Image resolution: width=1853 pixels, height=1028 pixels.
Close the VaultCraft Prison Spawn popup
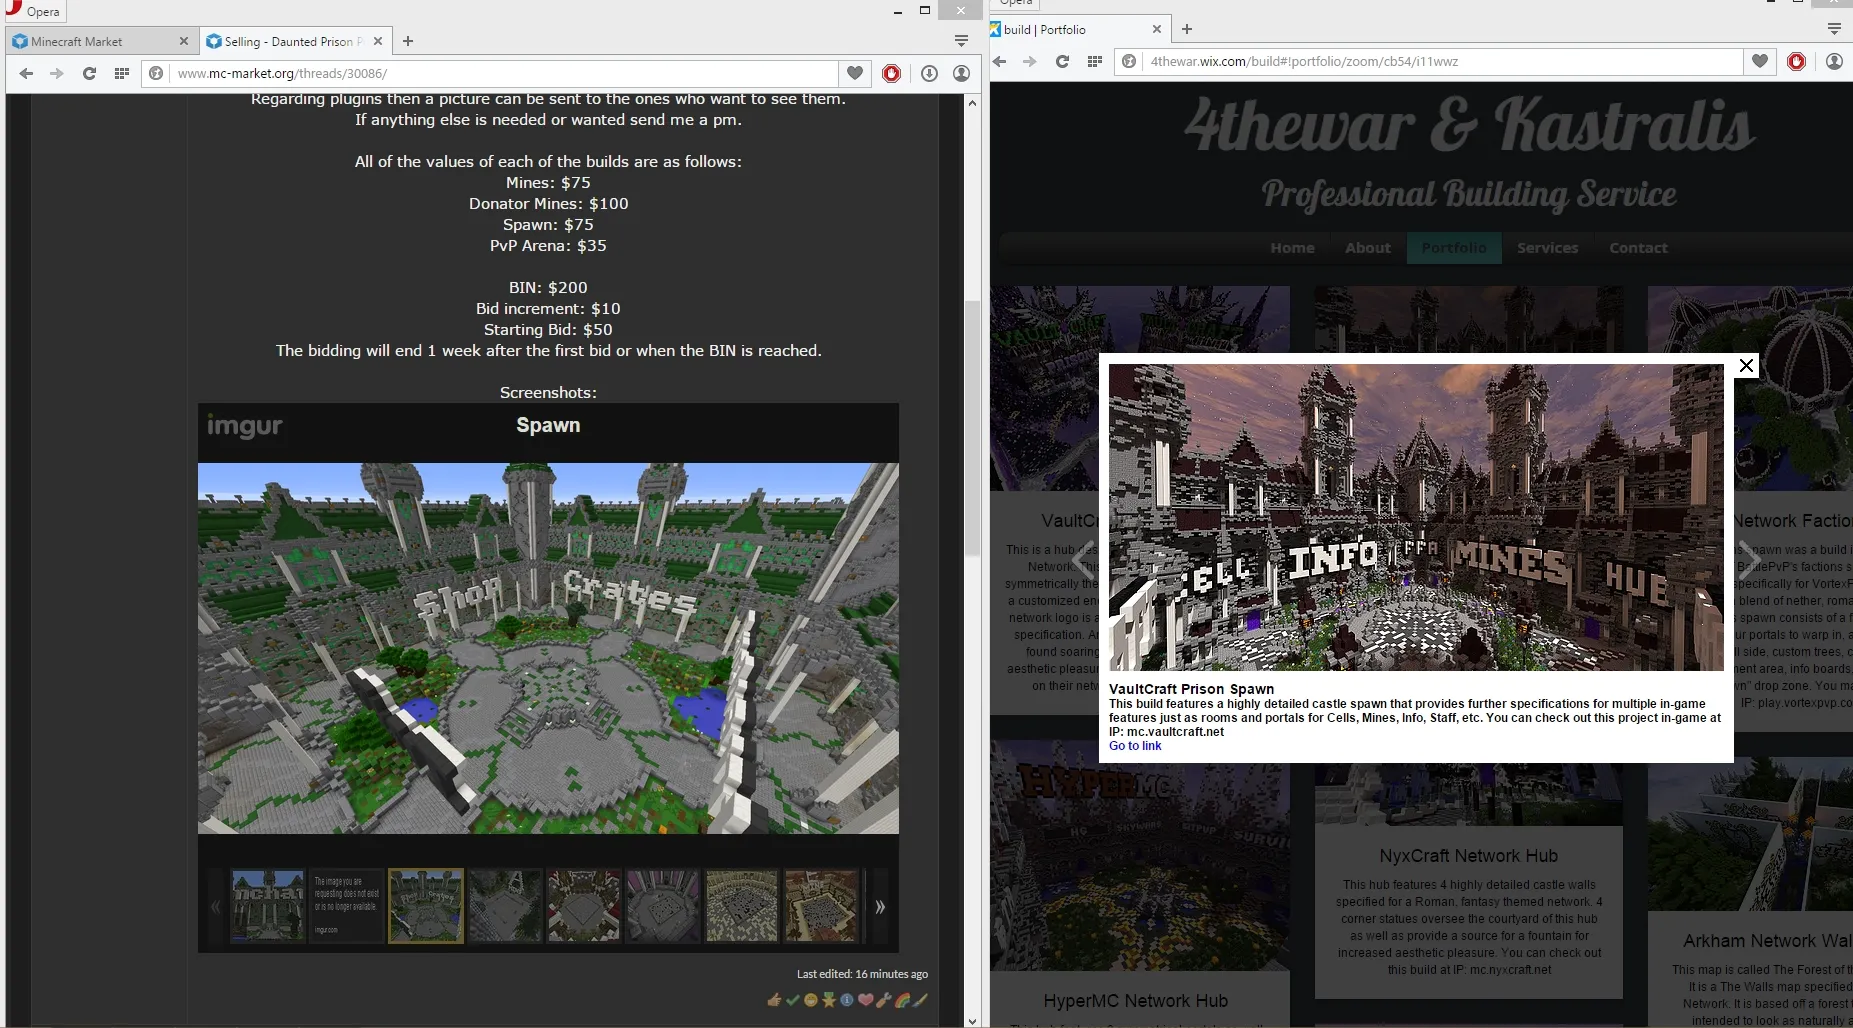tap(1746, 365)
